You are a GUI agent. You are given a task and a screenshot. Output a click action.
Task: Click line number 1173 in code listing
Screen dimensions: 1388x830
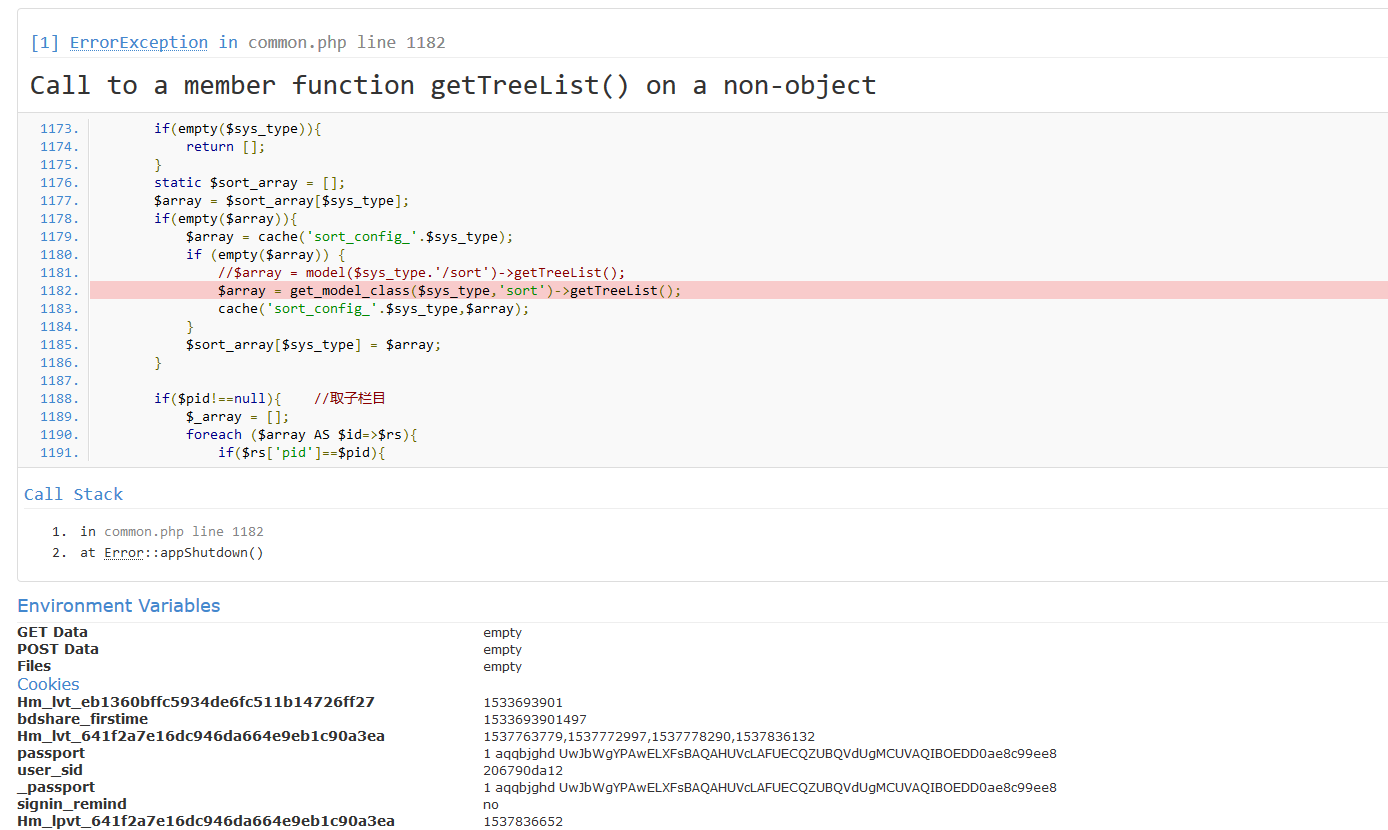[59, 129]
